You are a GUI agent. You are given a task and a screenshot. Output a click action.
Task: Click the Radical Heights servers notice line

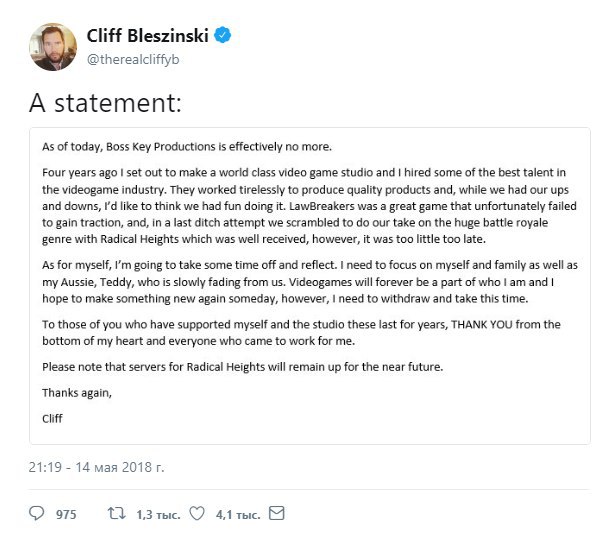pos(243,367)
